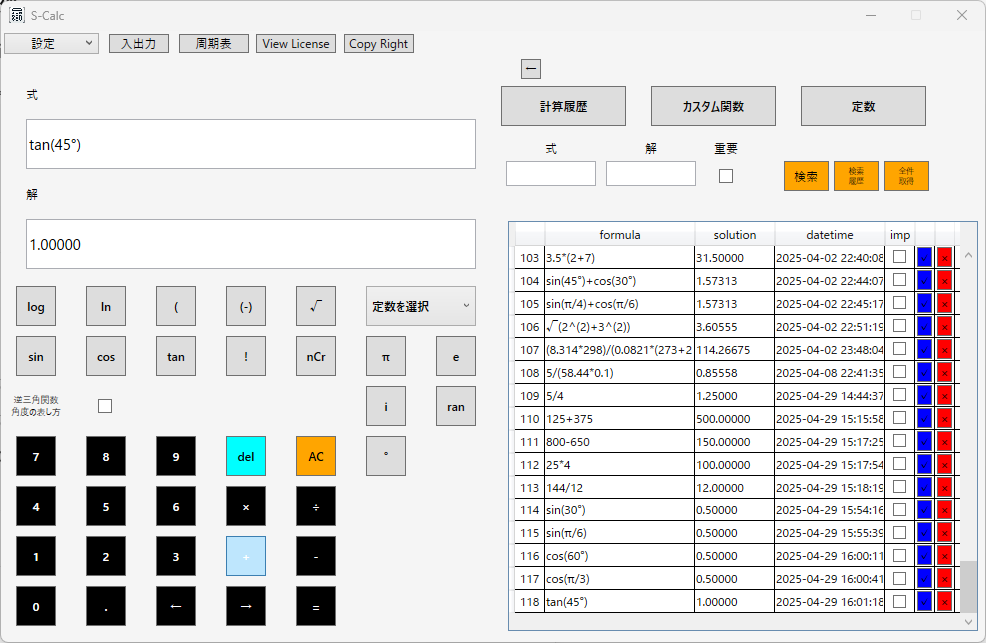Move cursor right with → key
The image size is (986, 643).
(x=246, y=606)
